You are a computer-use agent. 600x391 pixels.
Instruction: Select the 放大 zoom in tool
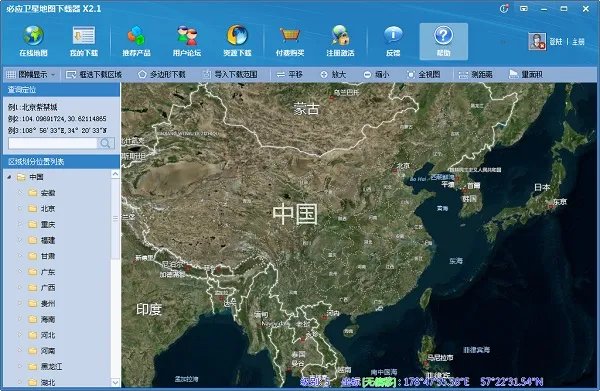(333, 75)
